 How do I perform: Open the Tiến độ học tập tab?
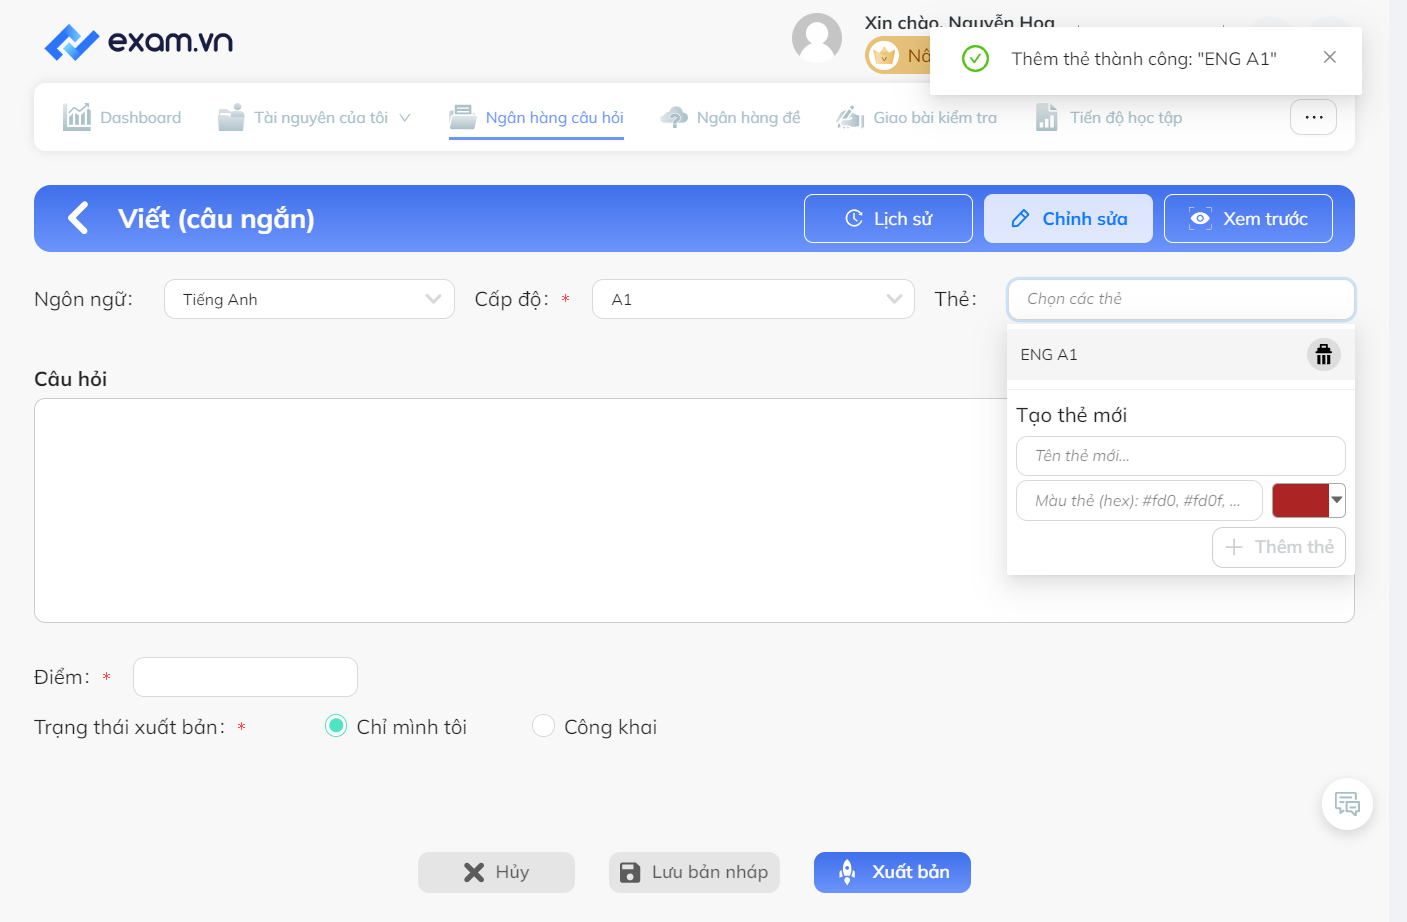click(1108, 117)
